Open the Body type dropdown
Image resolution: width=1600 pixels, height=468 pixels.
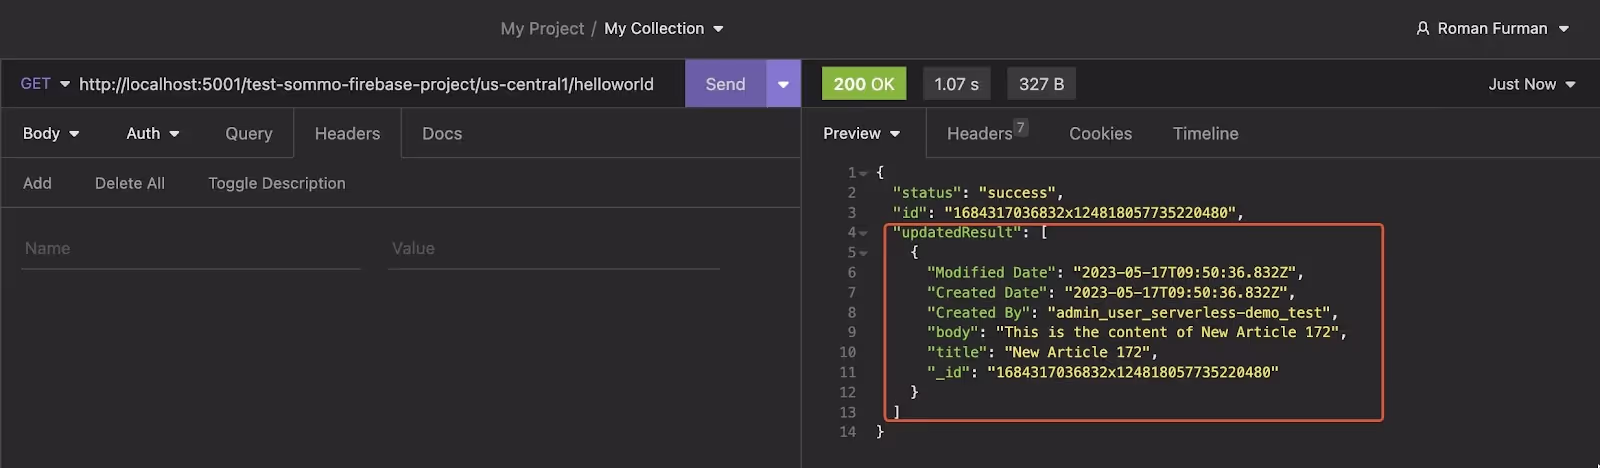[x=51, y=133]
